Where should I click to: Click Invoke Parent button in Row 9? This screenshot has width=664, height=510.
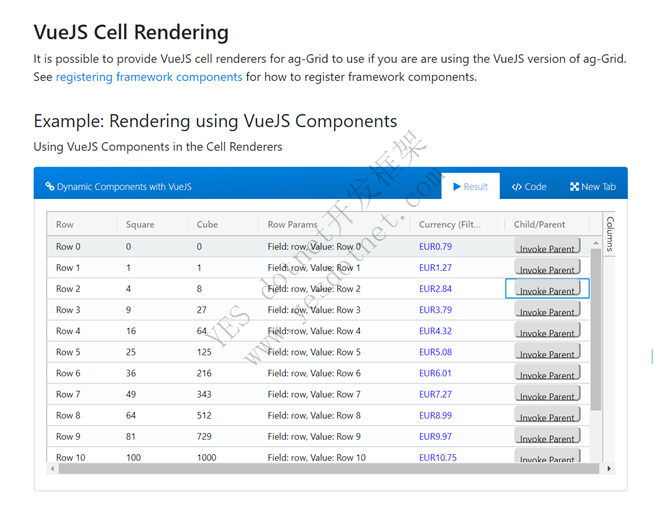pos(547,436)
